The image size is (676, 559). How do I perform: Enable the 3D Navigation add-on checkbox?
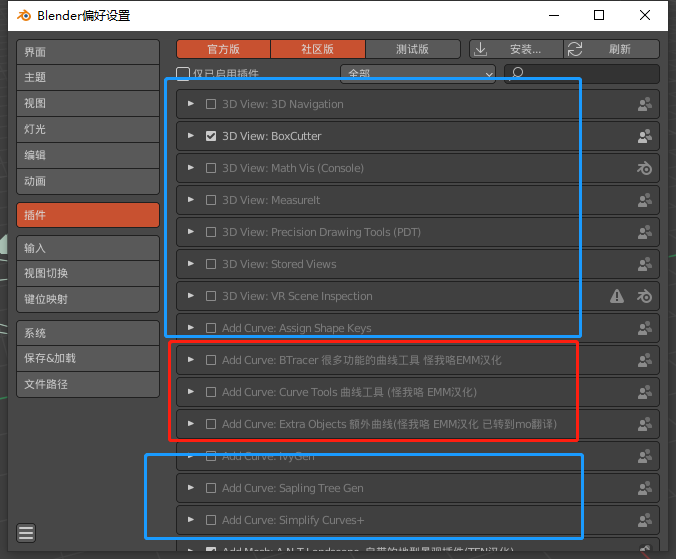(211, 104)
